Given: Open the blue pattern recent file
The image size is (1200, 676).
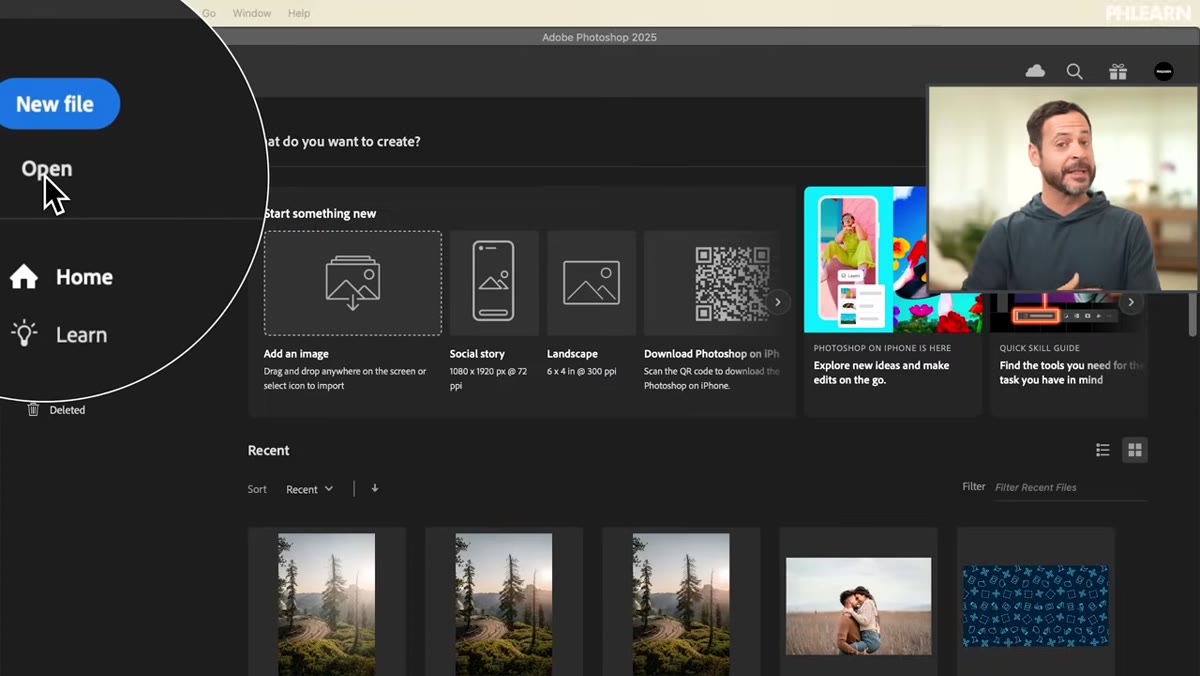Looking at the screenshot, I should coord(1035,606).
